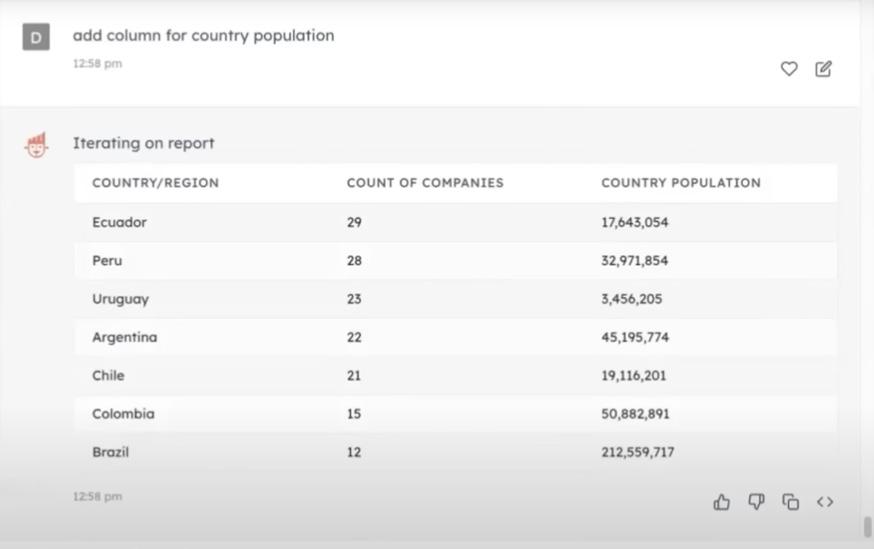874x549 pixels.
Task: Click the edit message pencil icon
Action: (x=823, y=69)
